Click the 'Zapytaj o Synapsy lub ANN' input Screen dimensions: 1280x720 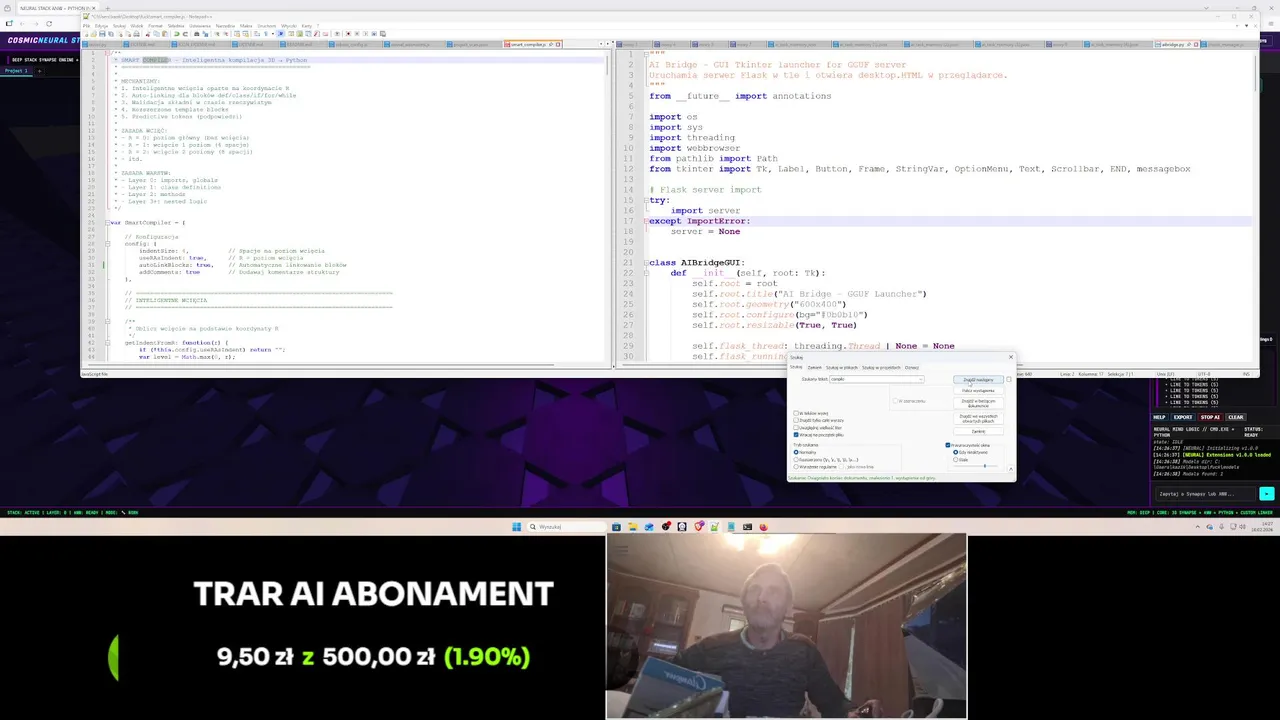[x=1205, y=494]
